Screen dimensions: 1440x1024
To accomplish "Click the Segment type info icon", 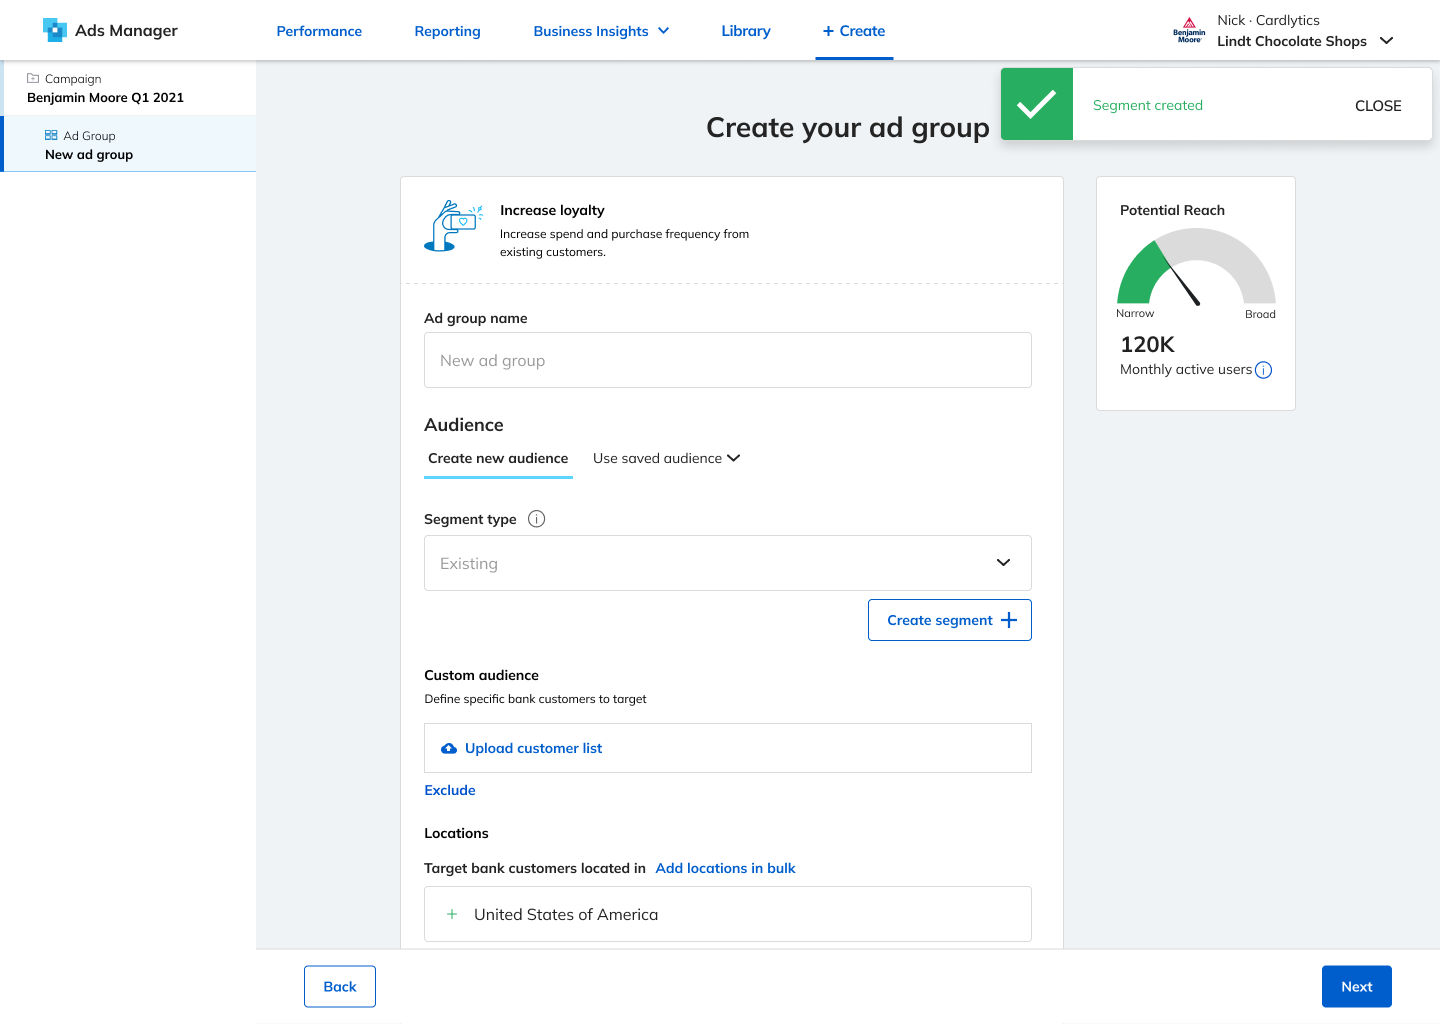I will coord(536,519).
